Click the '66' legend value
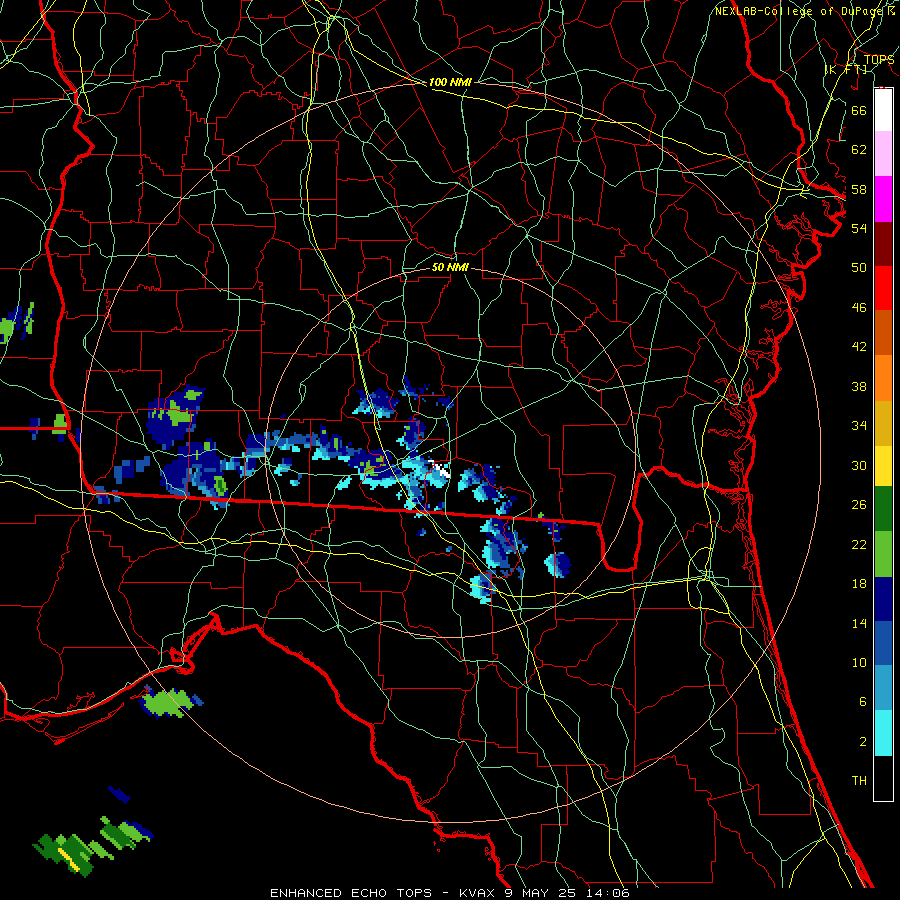 point(859,110)
